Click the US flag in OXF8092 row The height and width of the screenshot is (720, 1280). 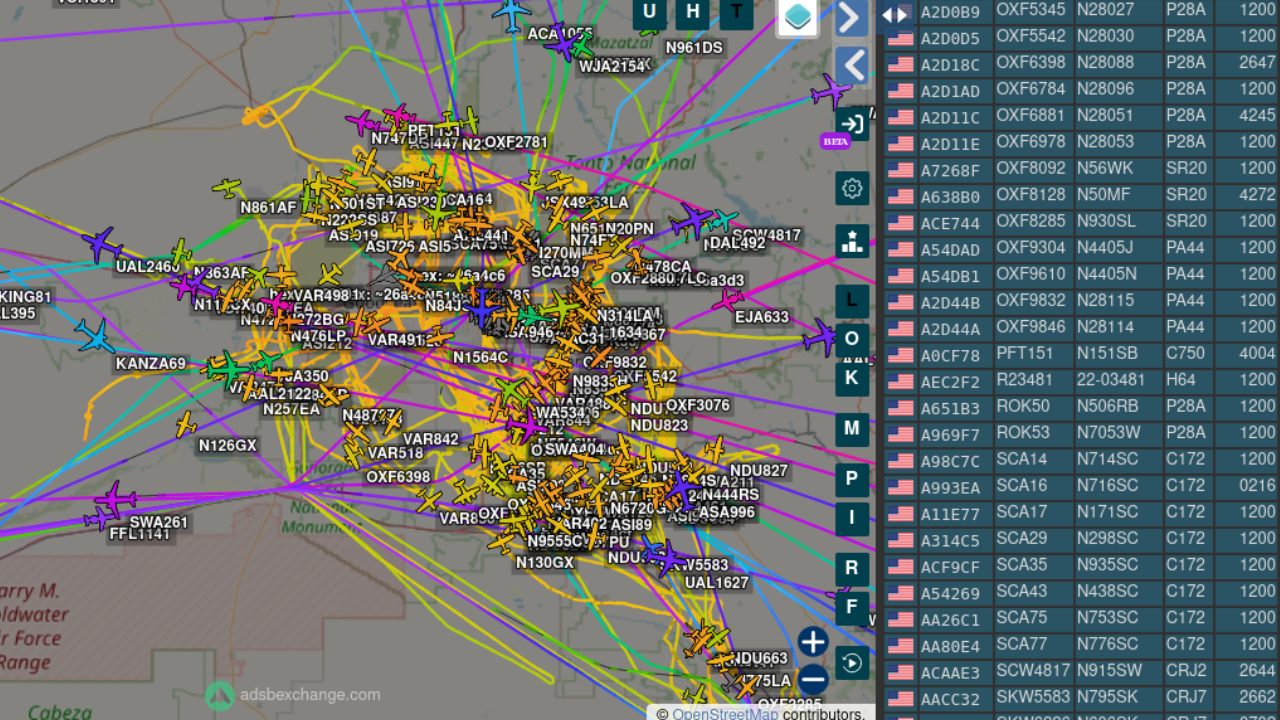point(901,169)
